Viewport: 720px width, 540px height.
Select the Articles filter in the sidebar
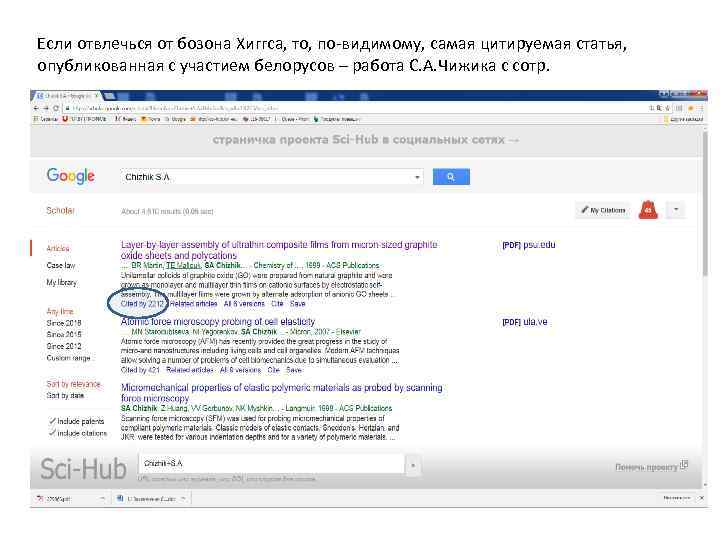click(58, 248)
